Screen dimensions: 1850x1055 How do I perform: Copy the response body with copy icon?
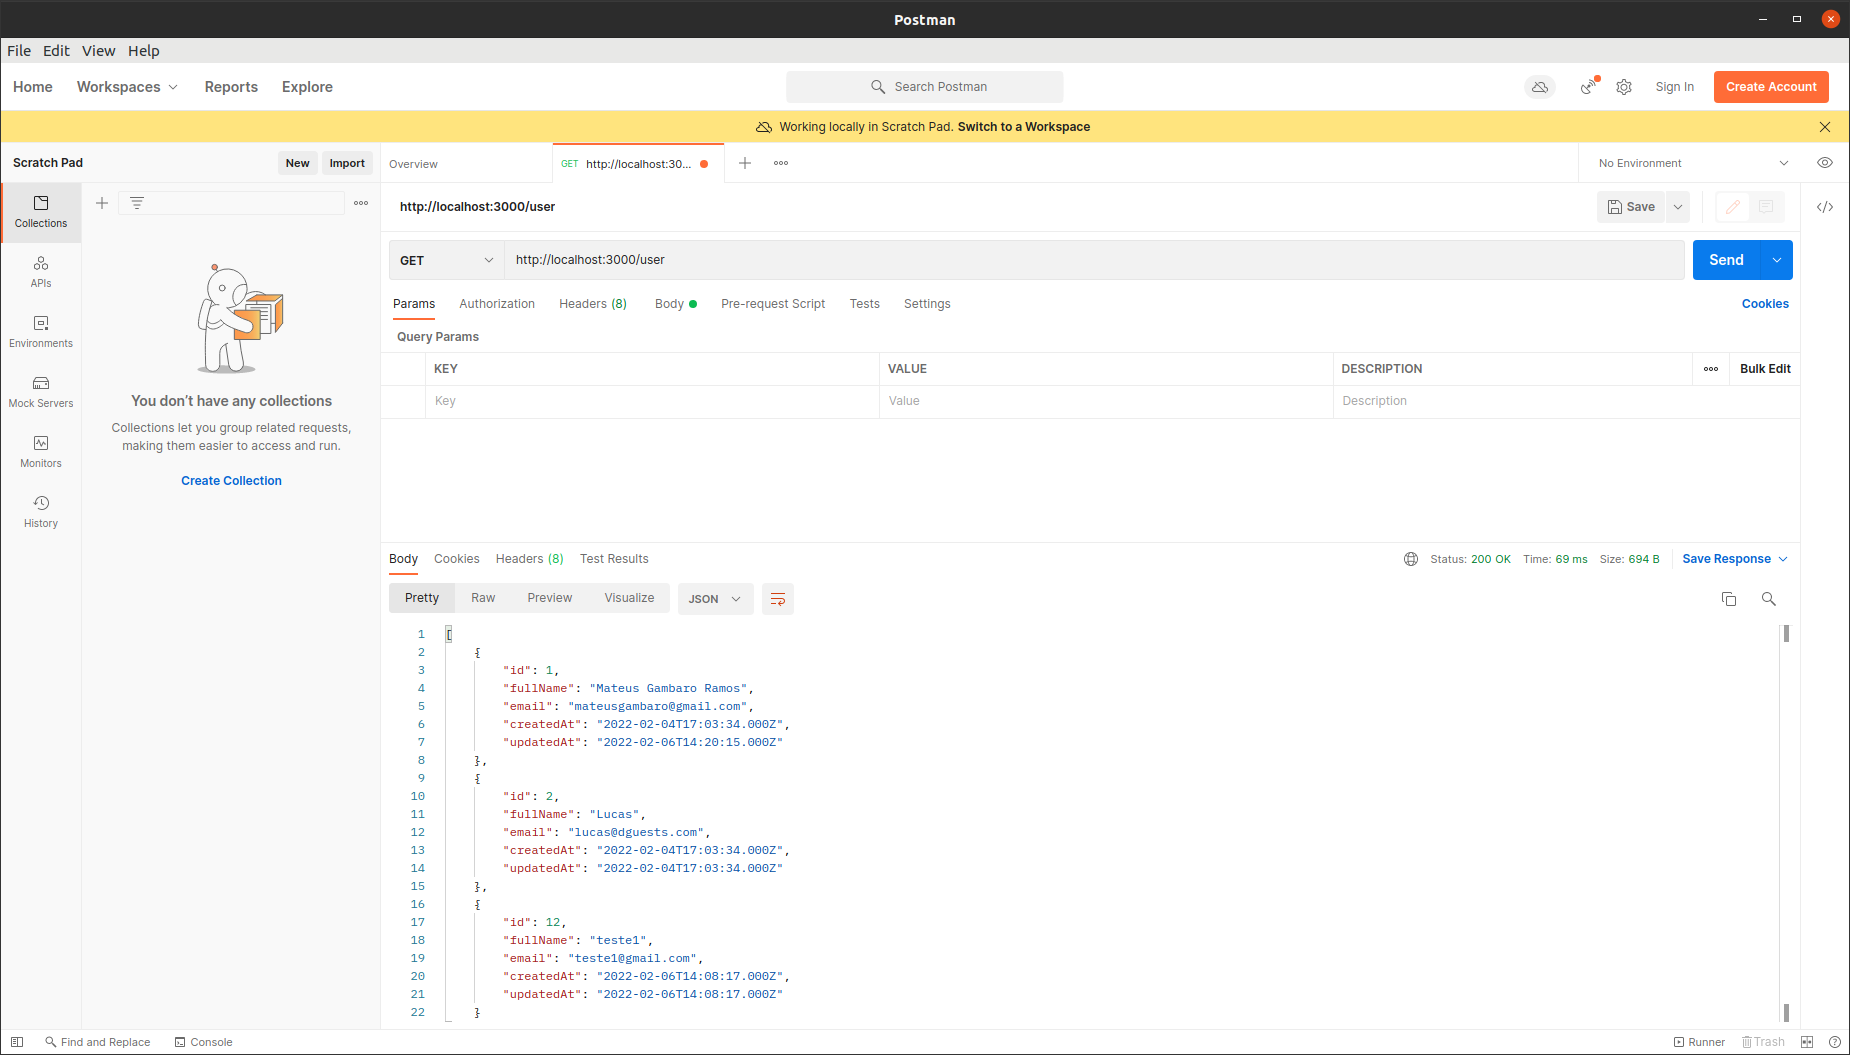click(x=1729, y=599)
